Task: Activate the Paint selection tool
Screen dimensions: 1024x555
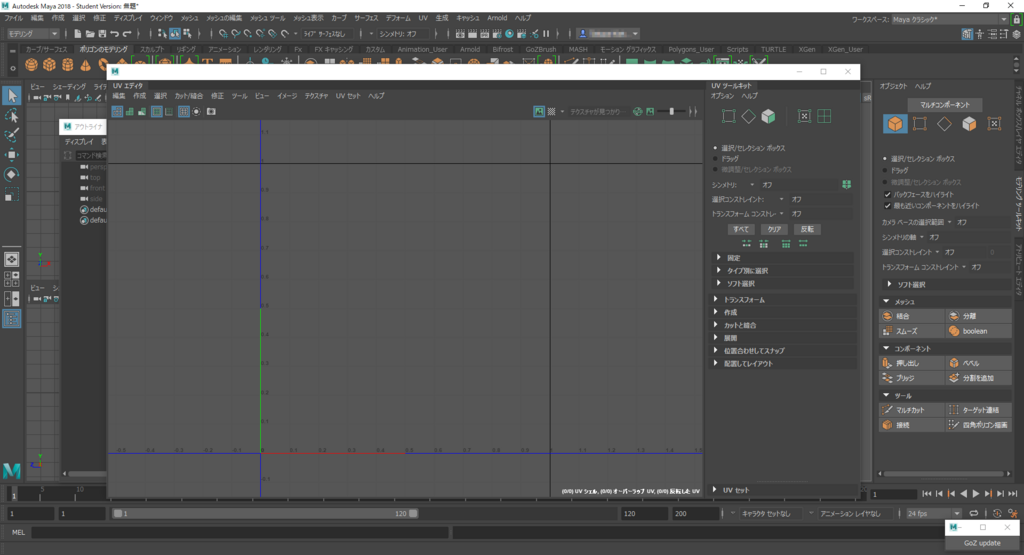Action: [x=12, y=135]
